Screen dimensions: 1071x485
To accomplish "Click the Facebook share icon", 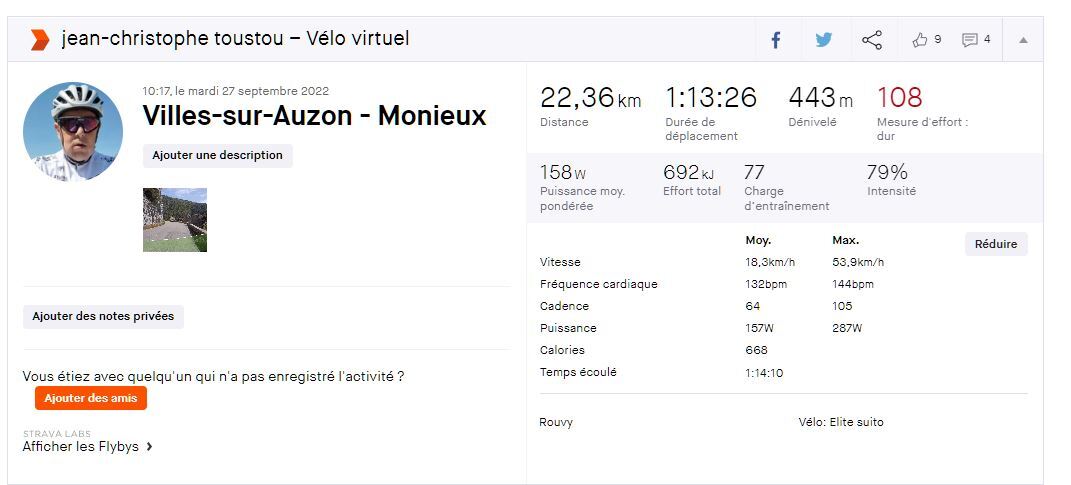I will pyautogui.click(x=775, y=40).
